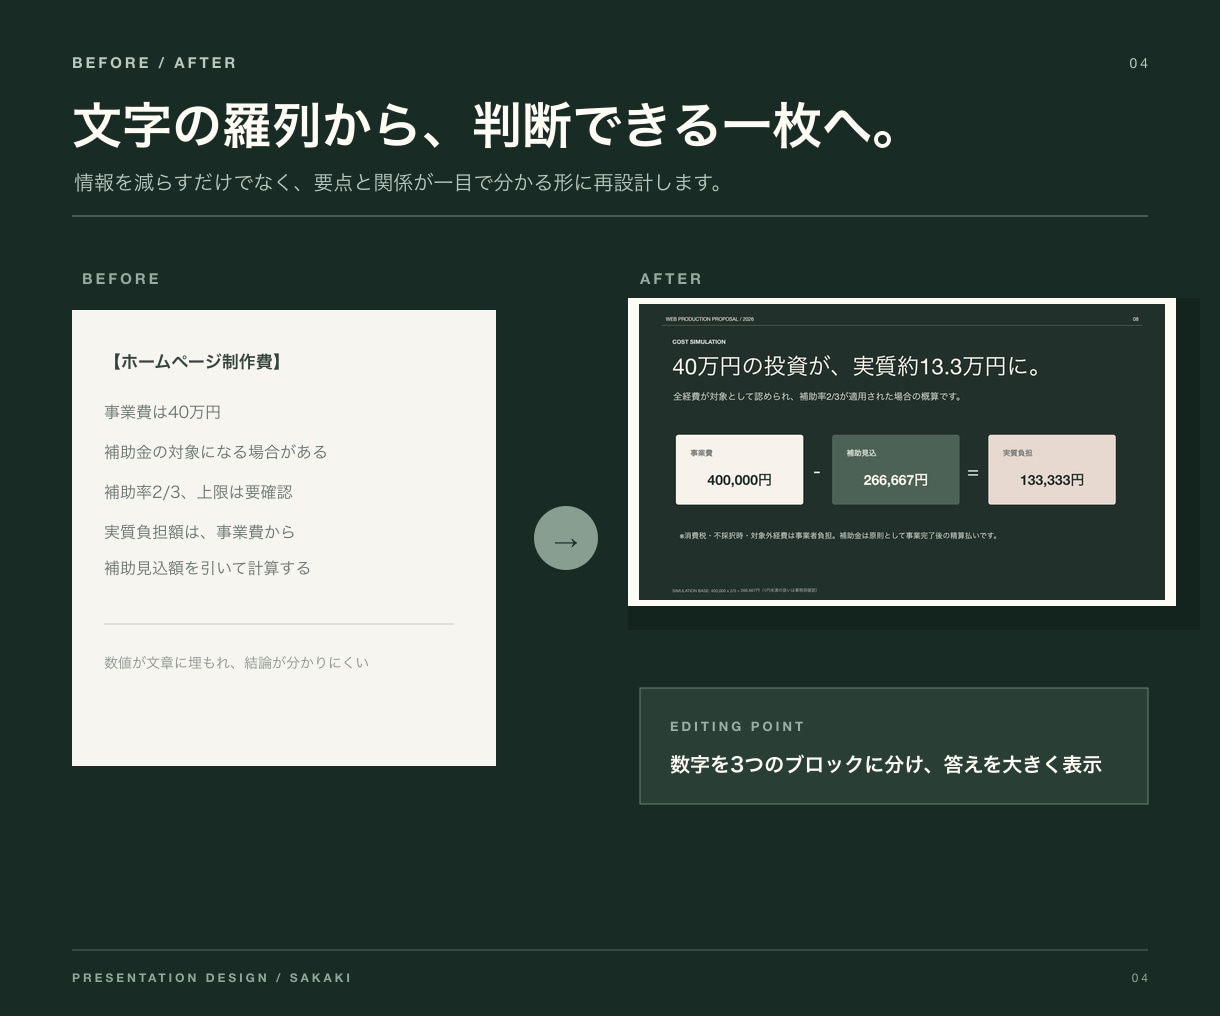Click the subtitle starting 情報を減らすだけでなく
This screenshot has height=1016, width=1220.
click(x=398, y=183)
